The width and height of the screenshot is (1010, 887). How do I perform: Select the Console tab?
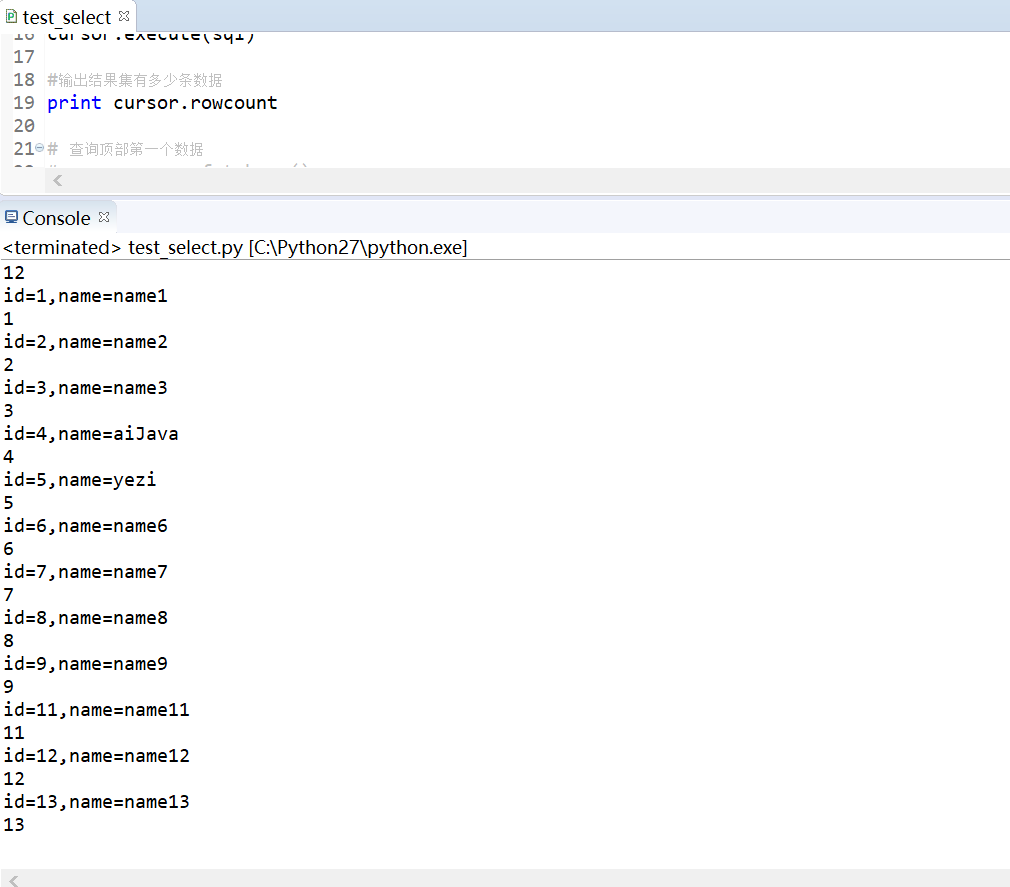point(55,217)
